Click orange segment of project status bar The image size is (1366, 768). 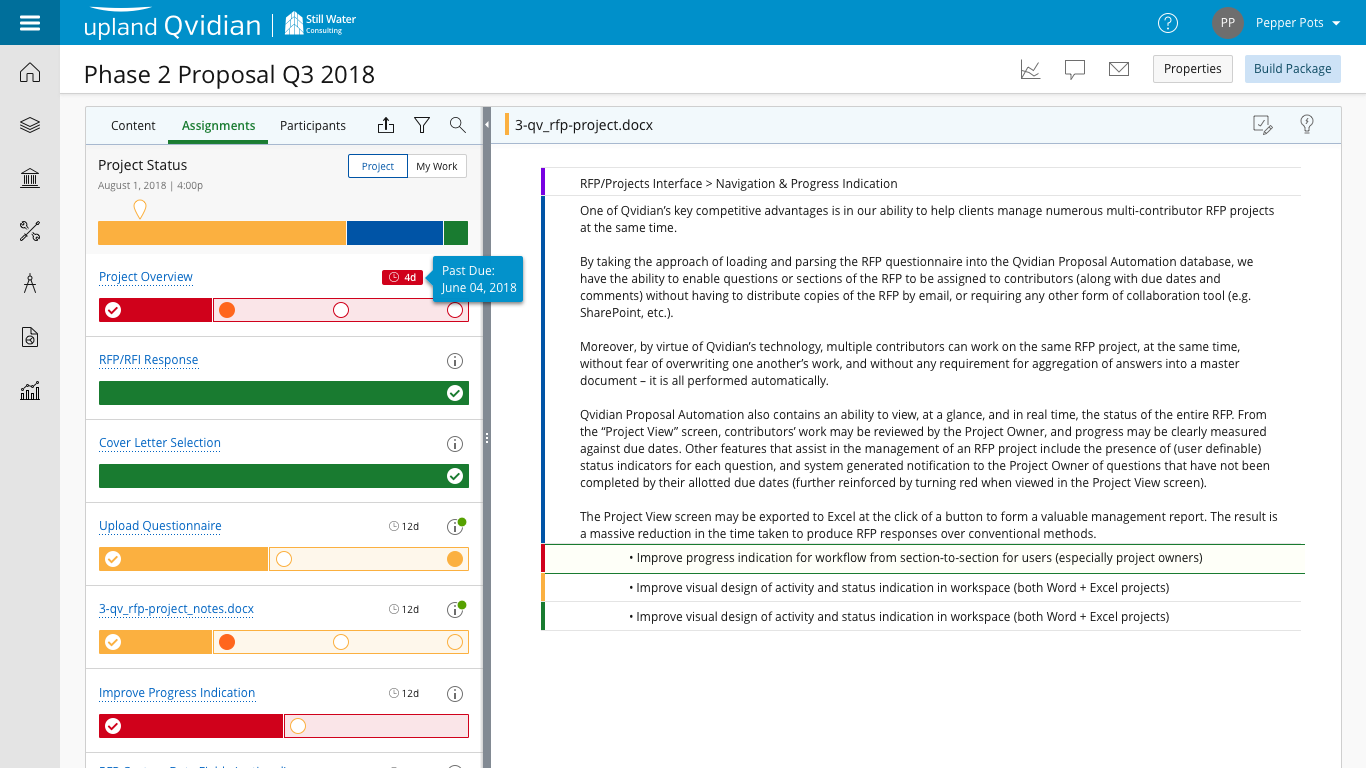(x=222, y=233)
